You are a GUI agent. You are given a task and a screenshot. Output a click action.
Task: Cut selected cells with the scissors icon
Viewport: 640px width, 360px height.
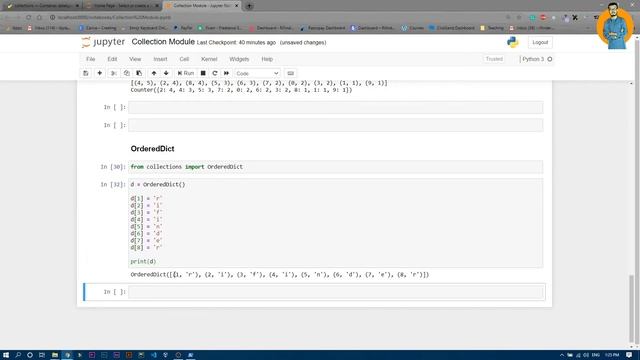click(x=114, y=73)
